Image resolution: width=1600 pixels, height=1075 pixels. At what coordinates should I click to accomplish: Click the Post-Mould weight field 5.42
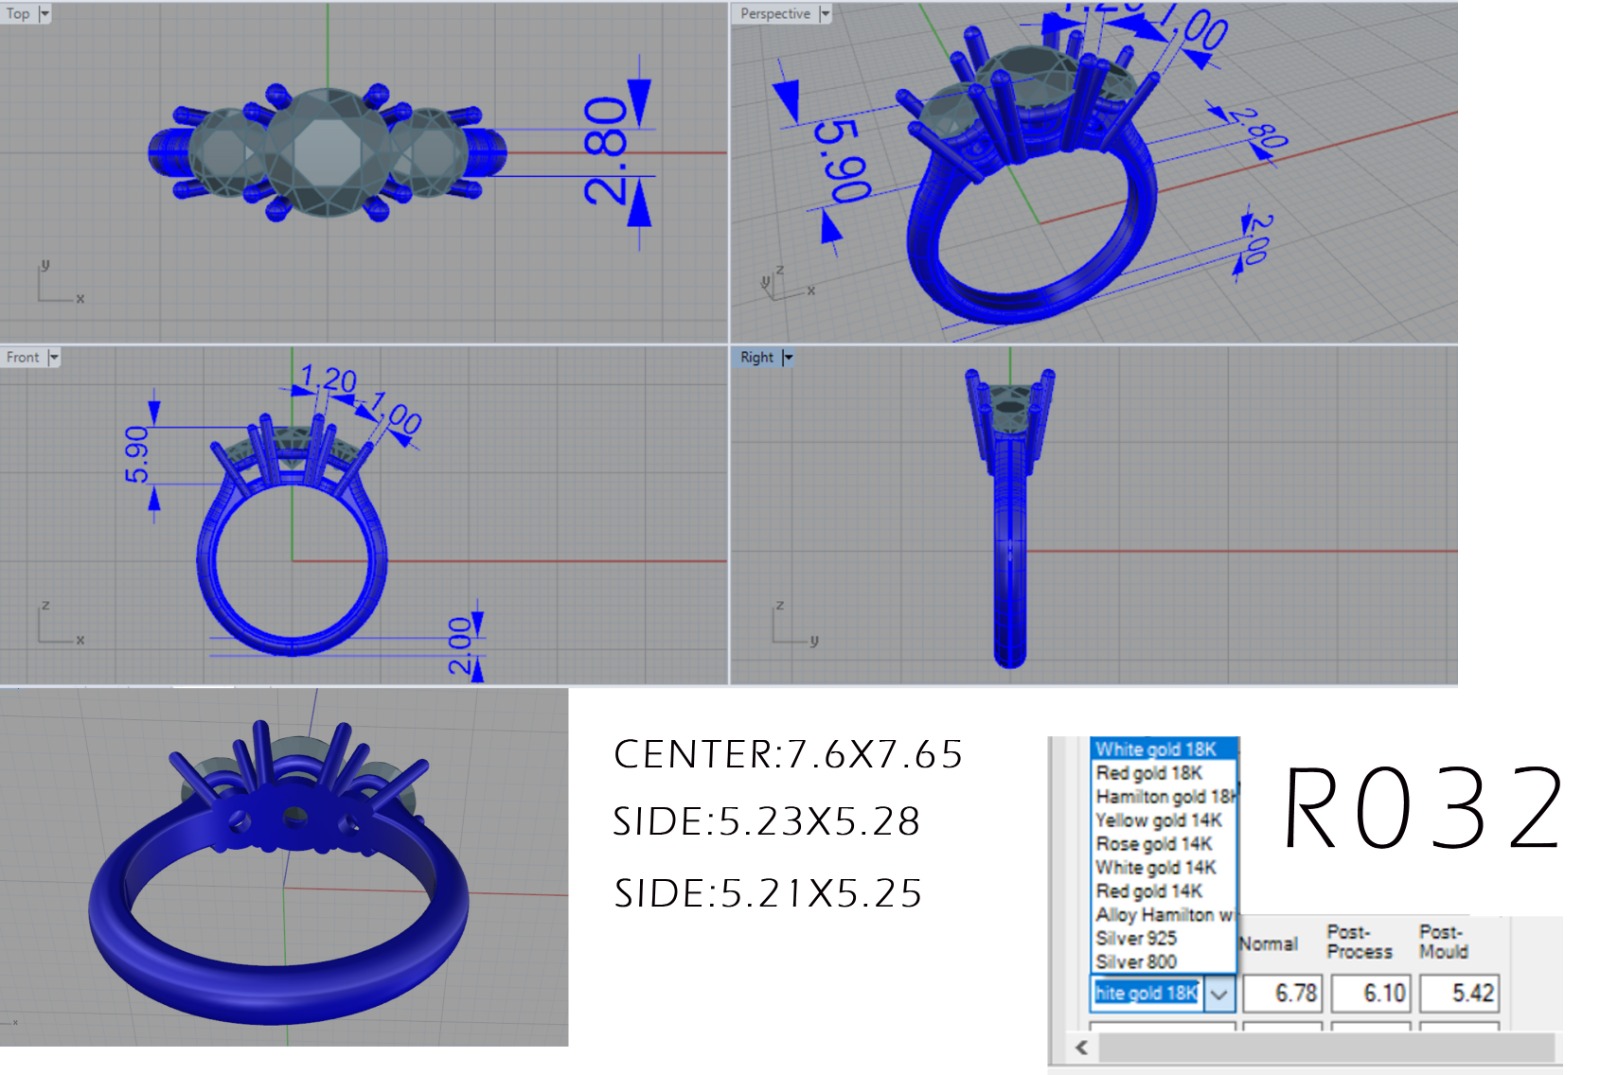pyautogui.click(x=1459, y=993)
